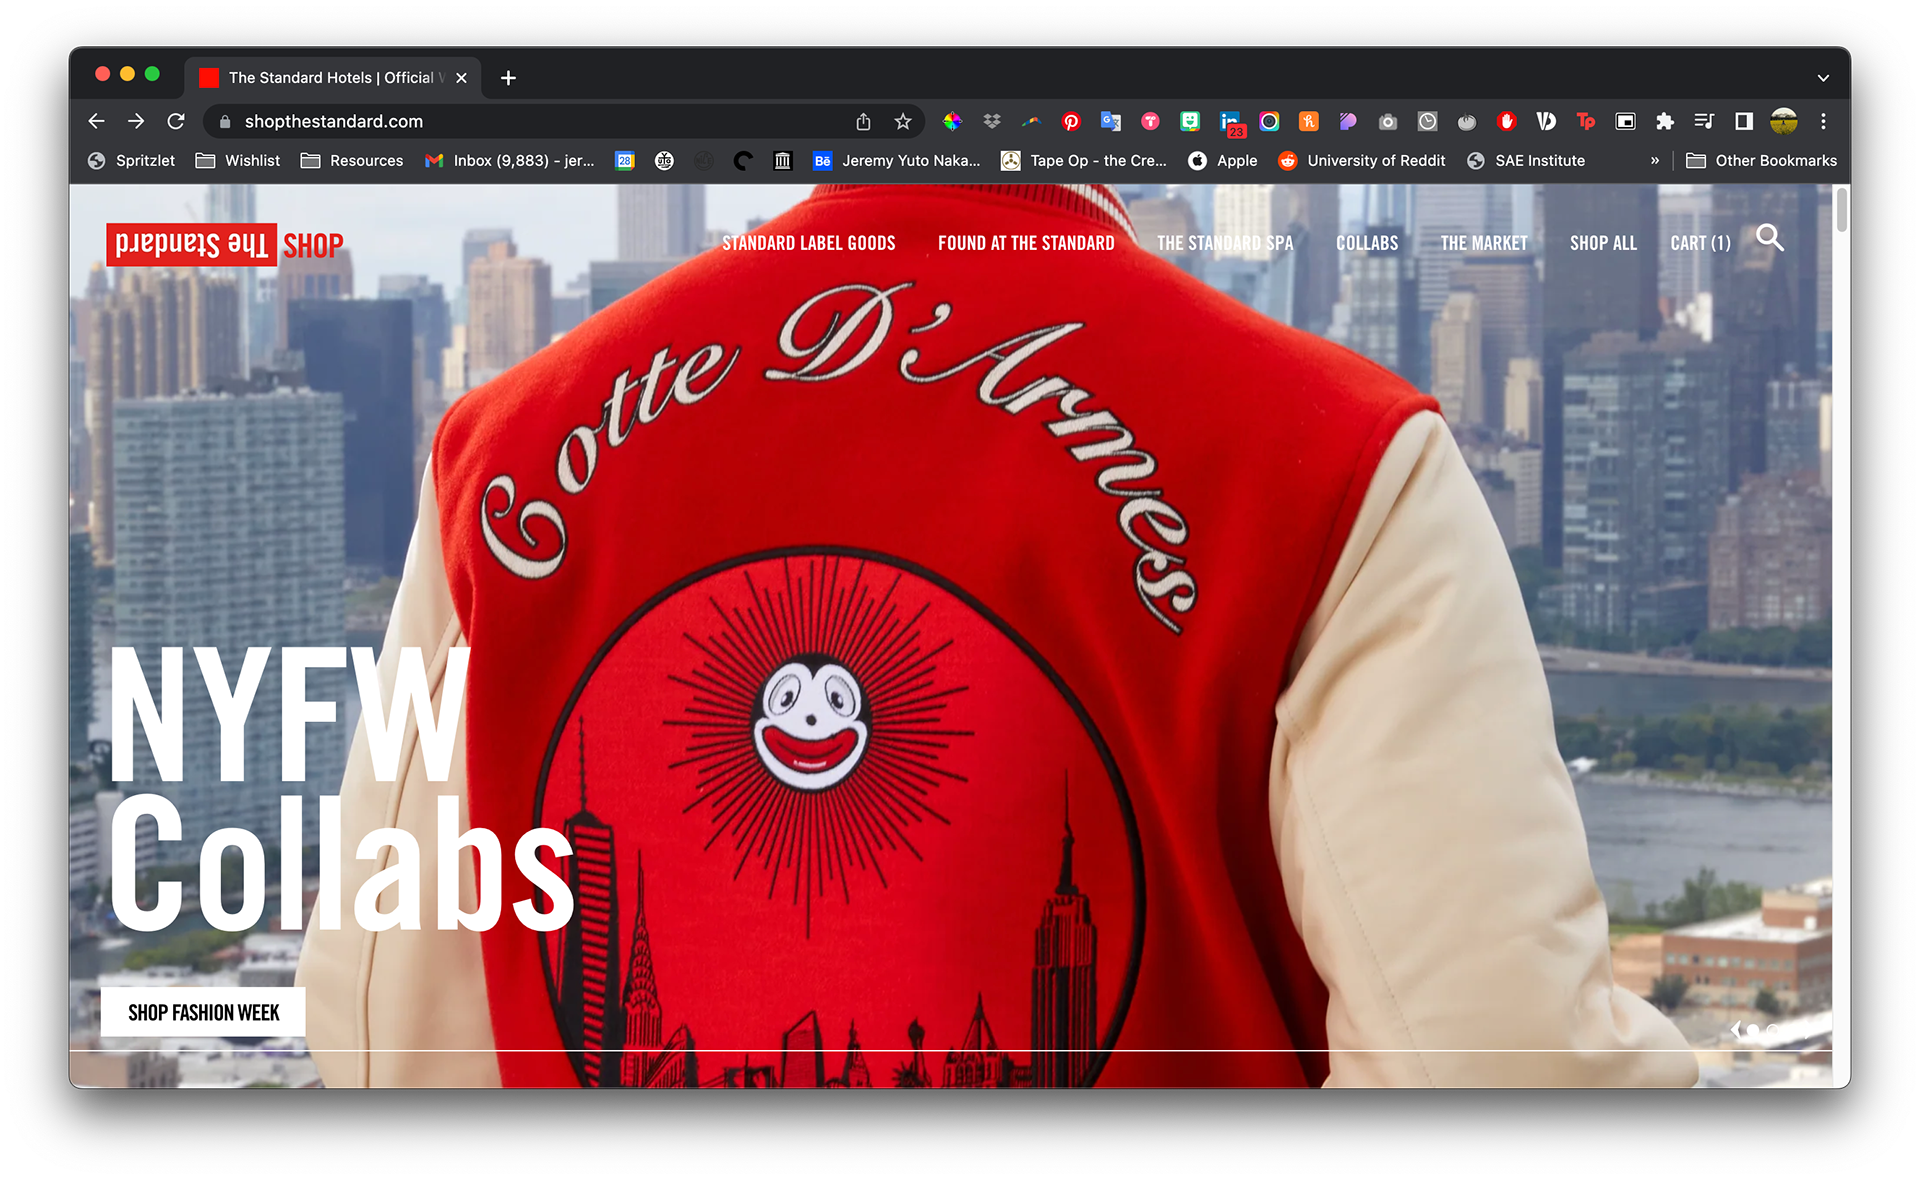This screenshot has width=1920, height=1180.
Task: Open the Collabs navigation menu item
Action: 1367,243
